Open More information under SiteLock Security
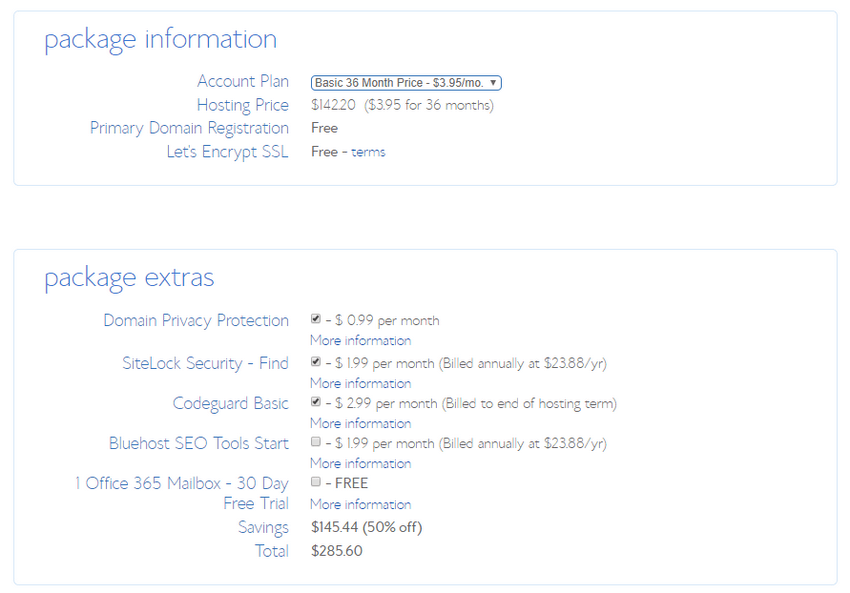This screenshot has width=850, height=593. (x=360, y=384)
